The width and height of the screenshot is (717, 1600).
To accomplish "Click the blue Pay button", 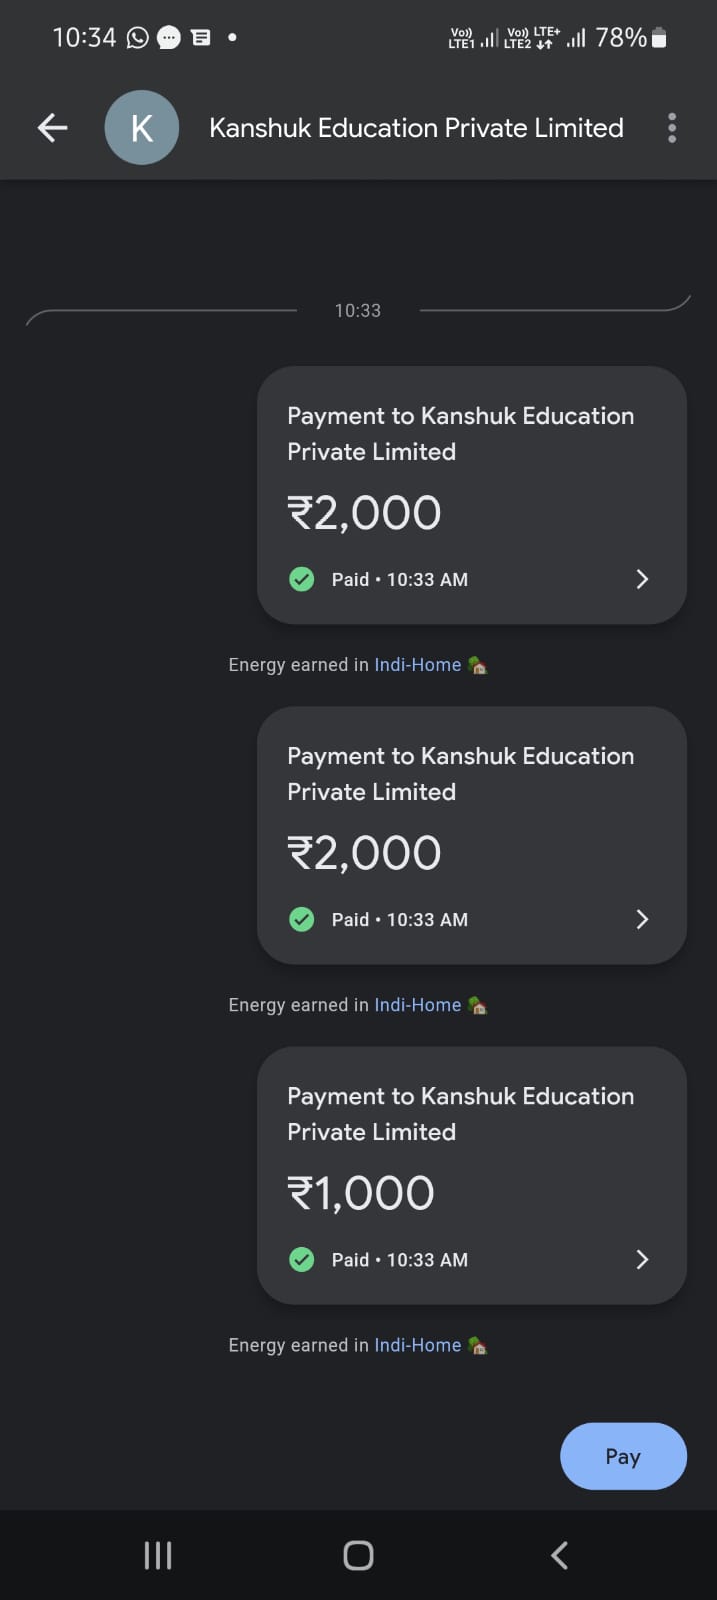I will (x=623, y=1456).
